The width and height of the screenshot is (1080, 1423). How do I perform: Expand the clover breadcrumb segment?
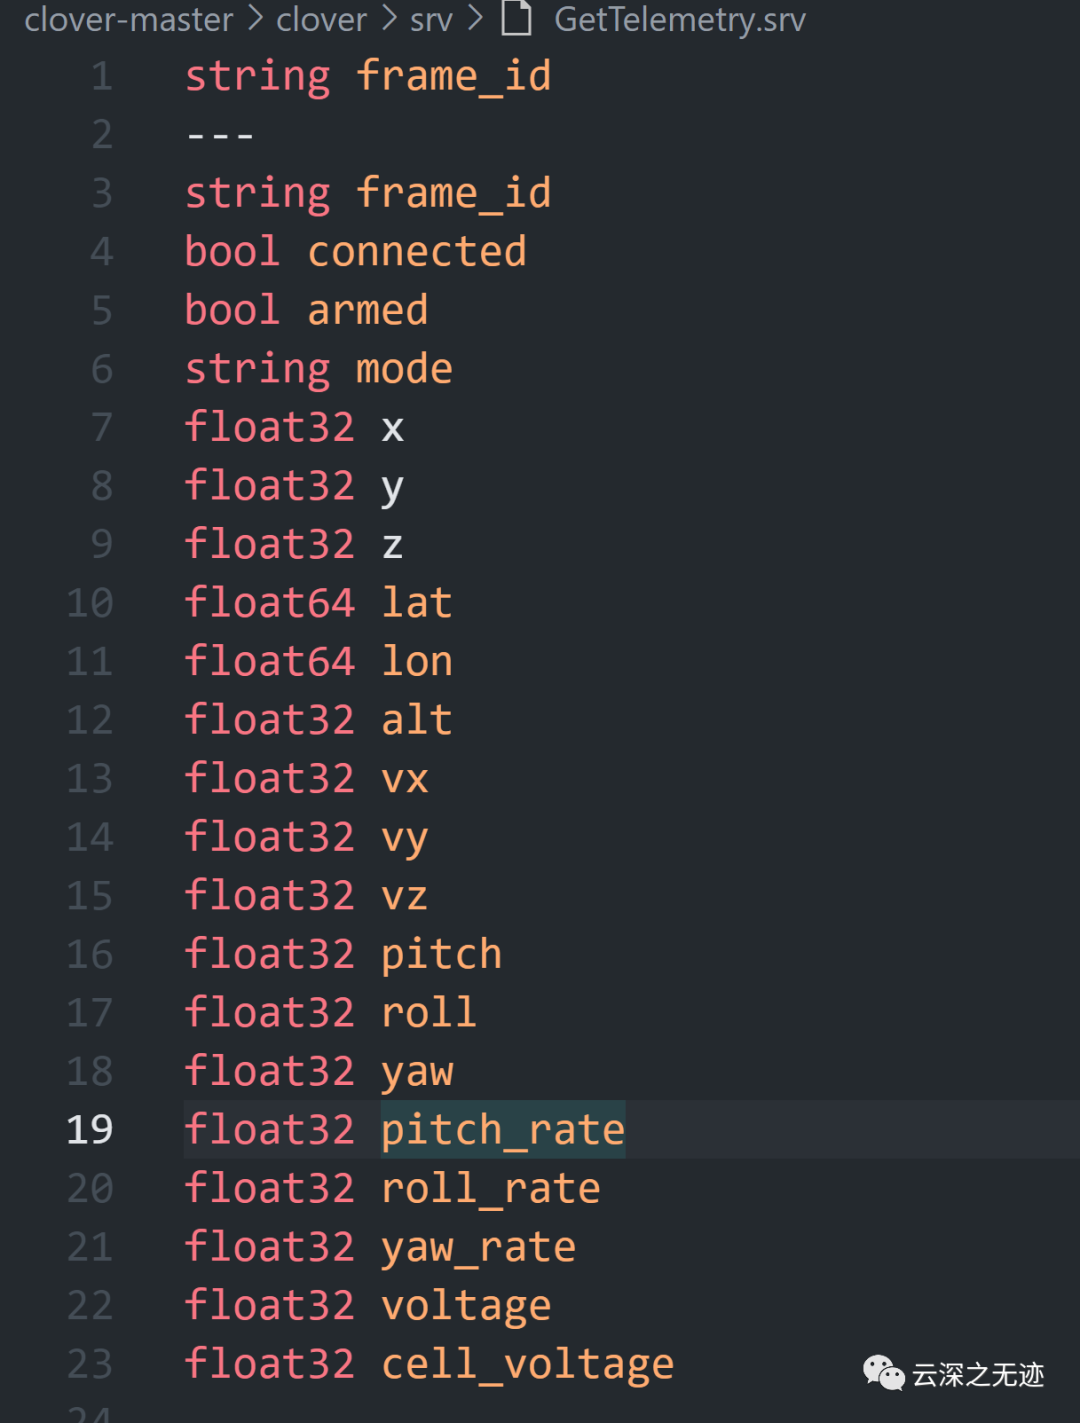click(x=322, y=19)
